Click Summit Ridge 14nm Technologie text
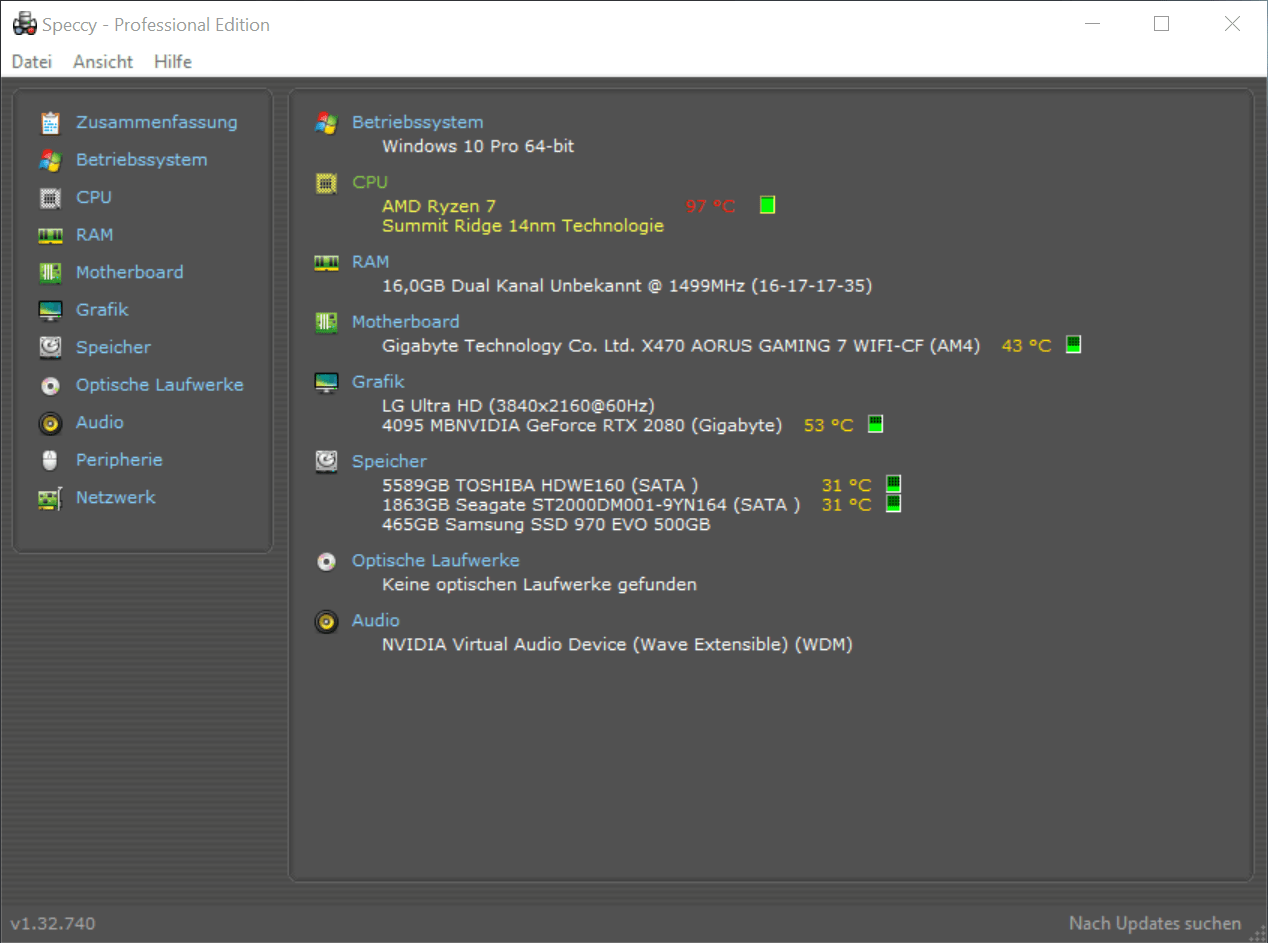This screenshot has height=943, width=1268. click(x=523, y=226)
